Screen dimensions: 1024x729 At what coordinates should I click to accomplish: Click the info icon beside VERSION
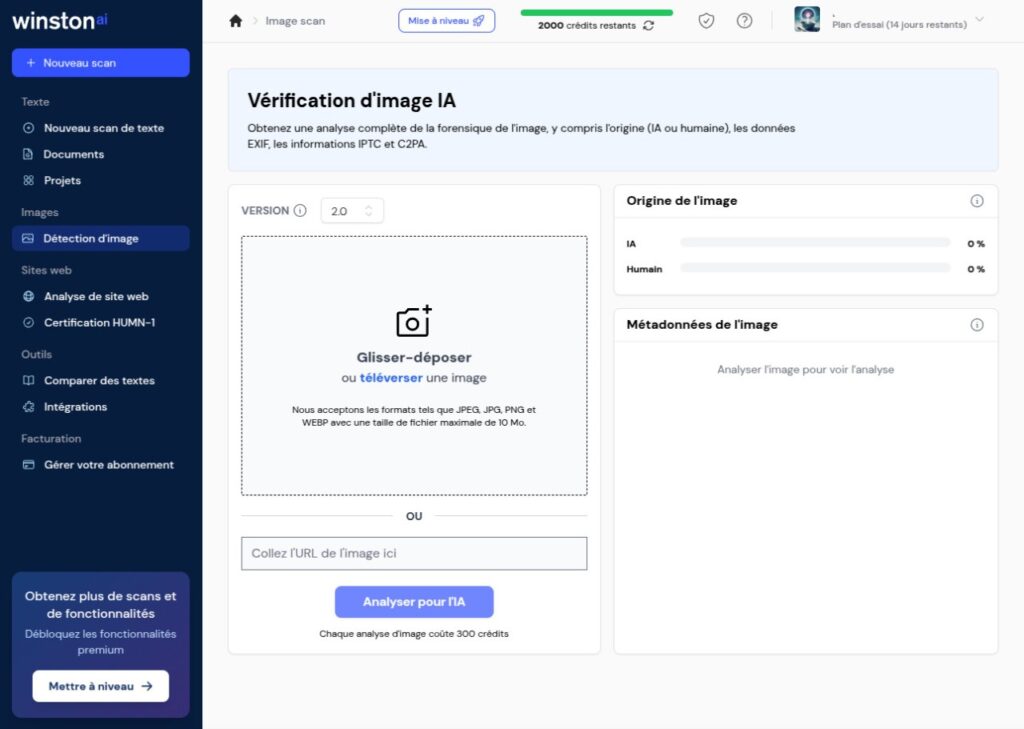pyautogui.click(x=299, y=211)
